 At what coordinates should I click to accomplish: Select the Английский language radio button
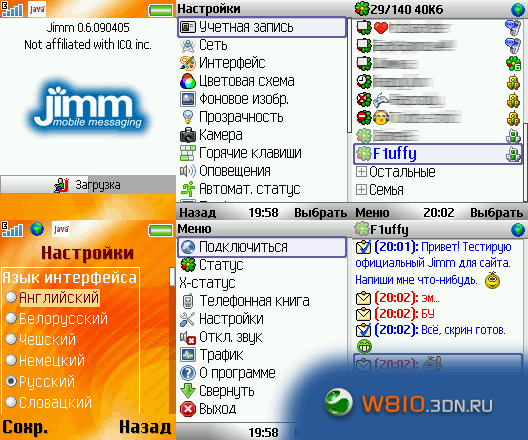pos(11,297)
